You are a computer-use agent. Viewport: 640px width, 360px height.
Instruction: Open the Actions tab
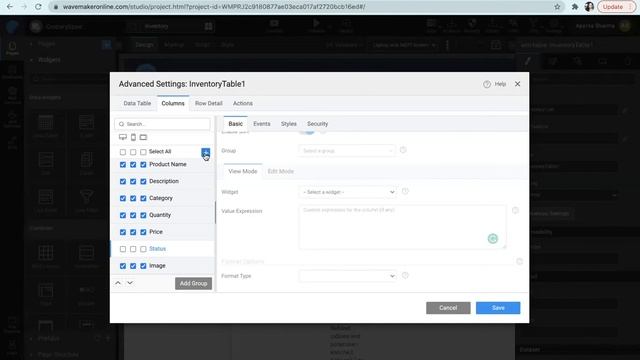point(243,103)
